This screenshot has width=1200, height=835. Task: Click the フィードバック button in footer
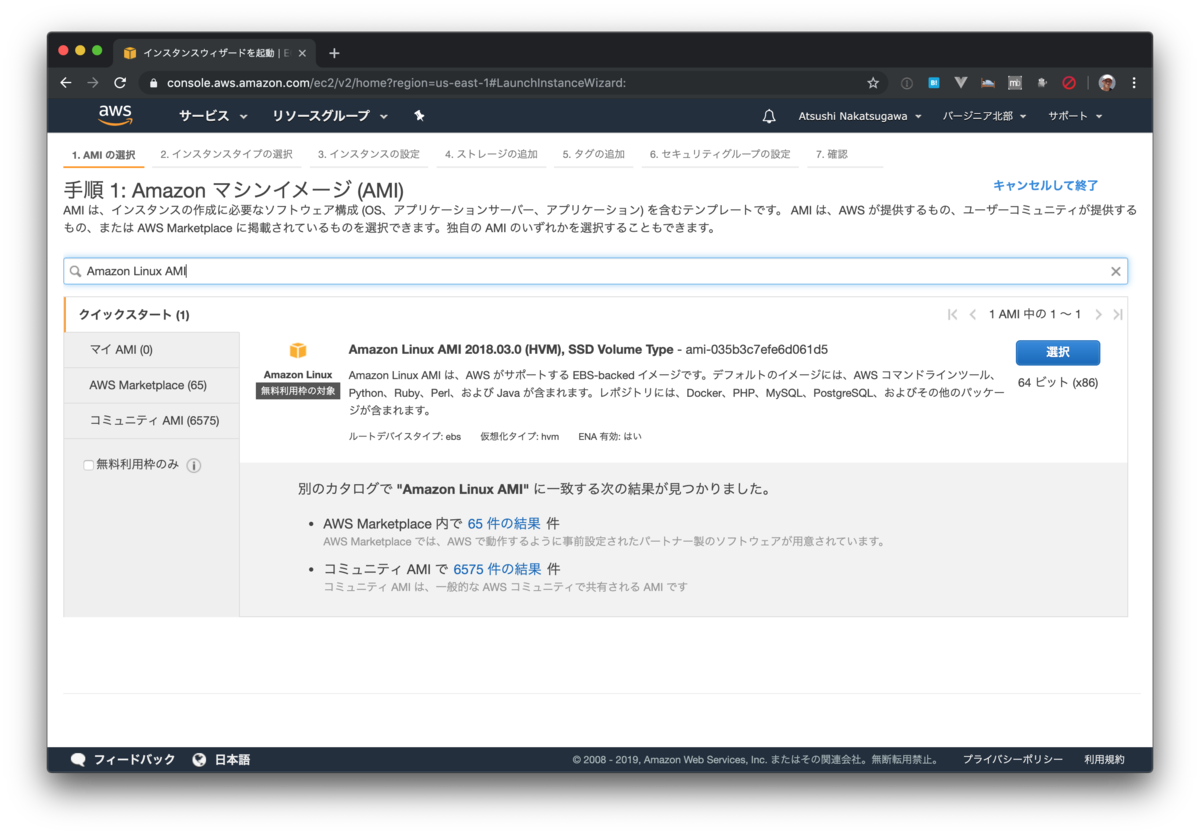(x=123, y=760)
